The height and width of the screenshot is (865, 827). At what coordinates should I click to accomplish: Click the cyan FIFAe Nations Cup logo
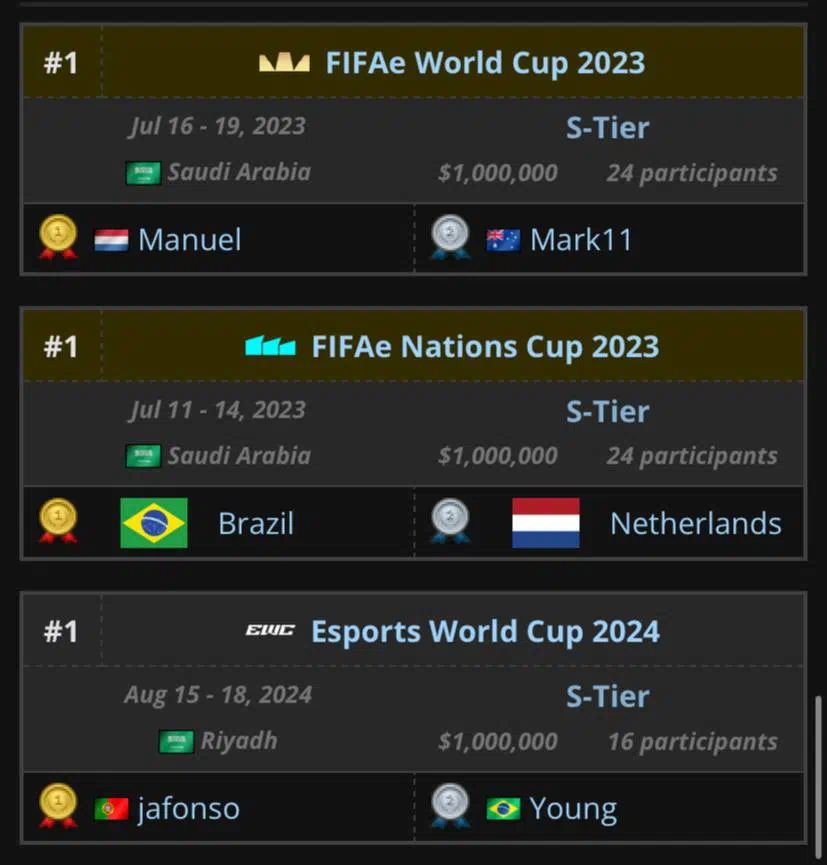pos(270,346)
